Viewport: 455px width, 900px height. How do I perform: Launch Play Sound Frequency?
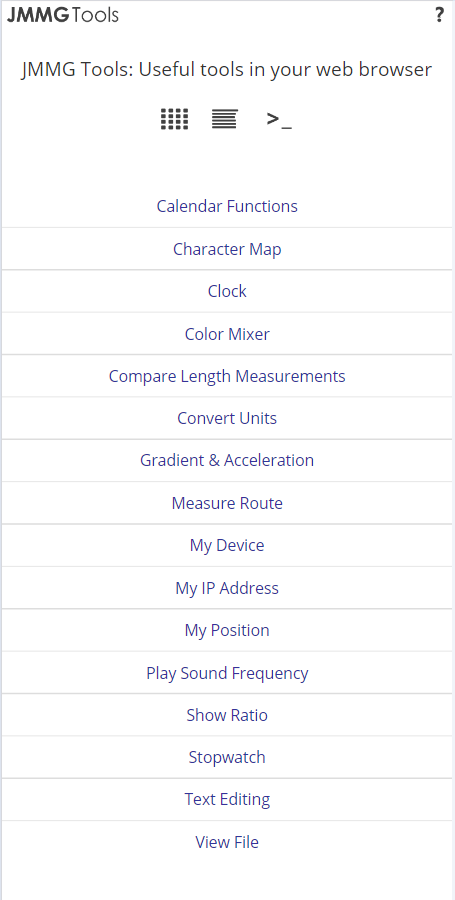227,673
